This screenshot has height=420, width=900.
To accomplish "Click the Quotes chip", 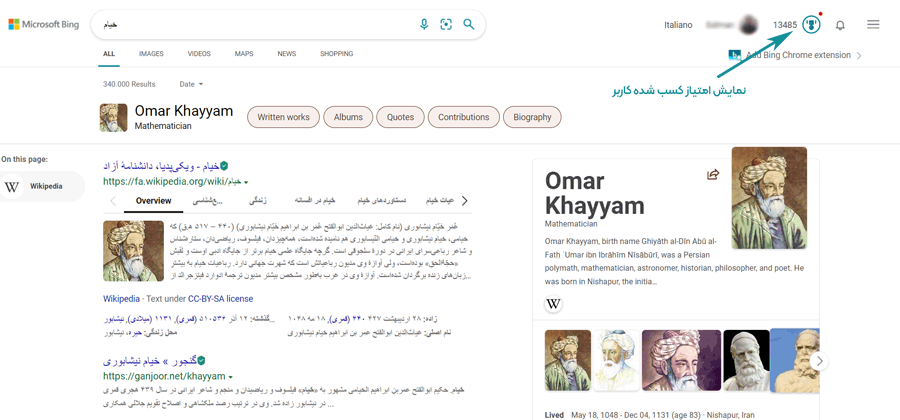I will click(400, 117).
